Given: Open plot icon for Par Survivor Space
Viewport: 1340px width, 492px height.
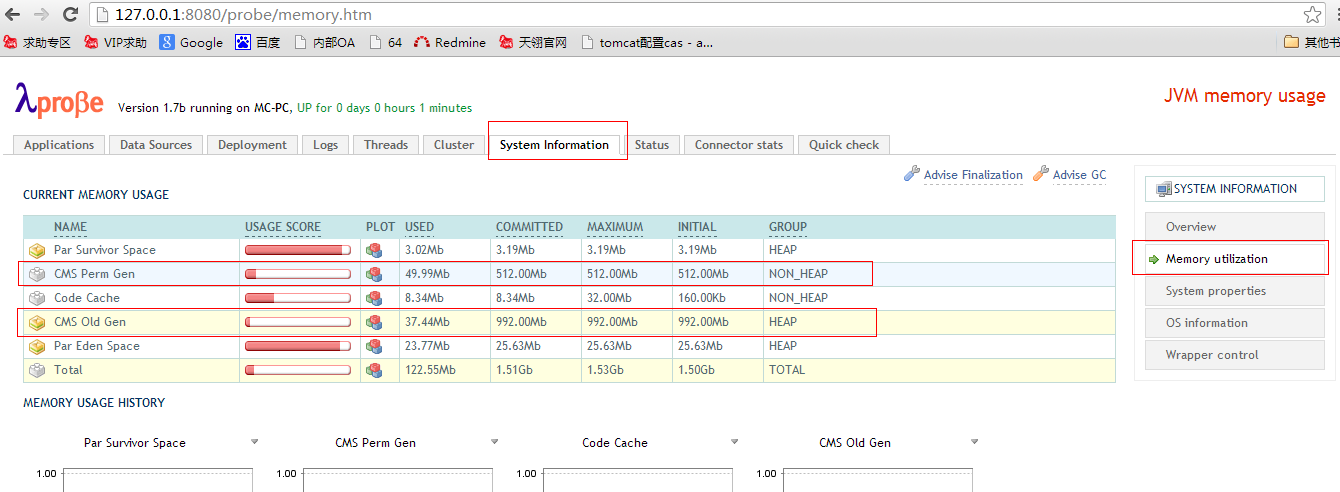Looking at the screenshot, I should 374,250.
